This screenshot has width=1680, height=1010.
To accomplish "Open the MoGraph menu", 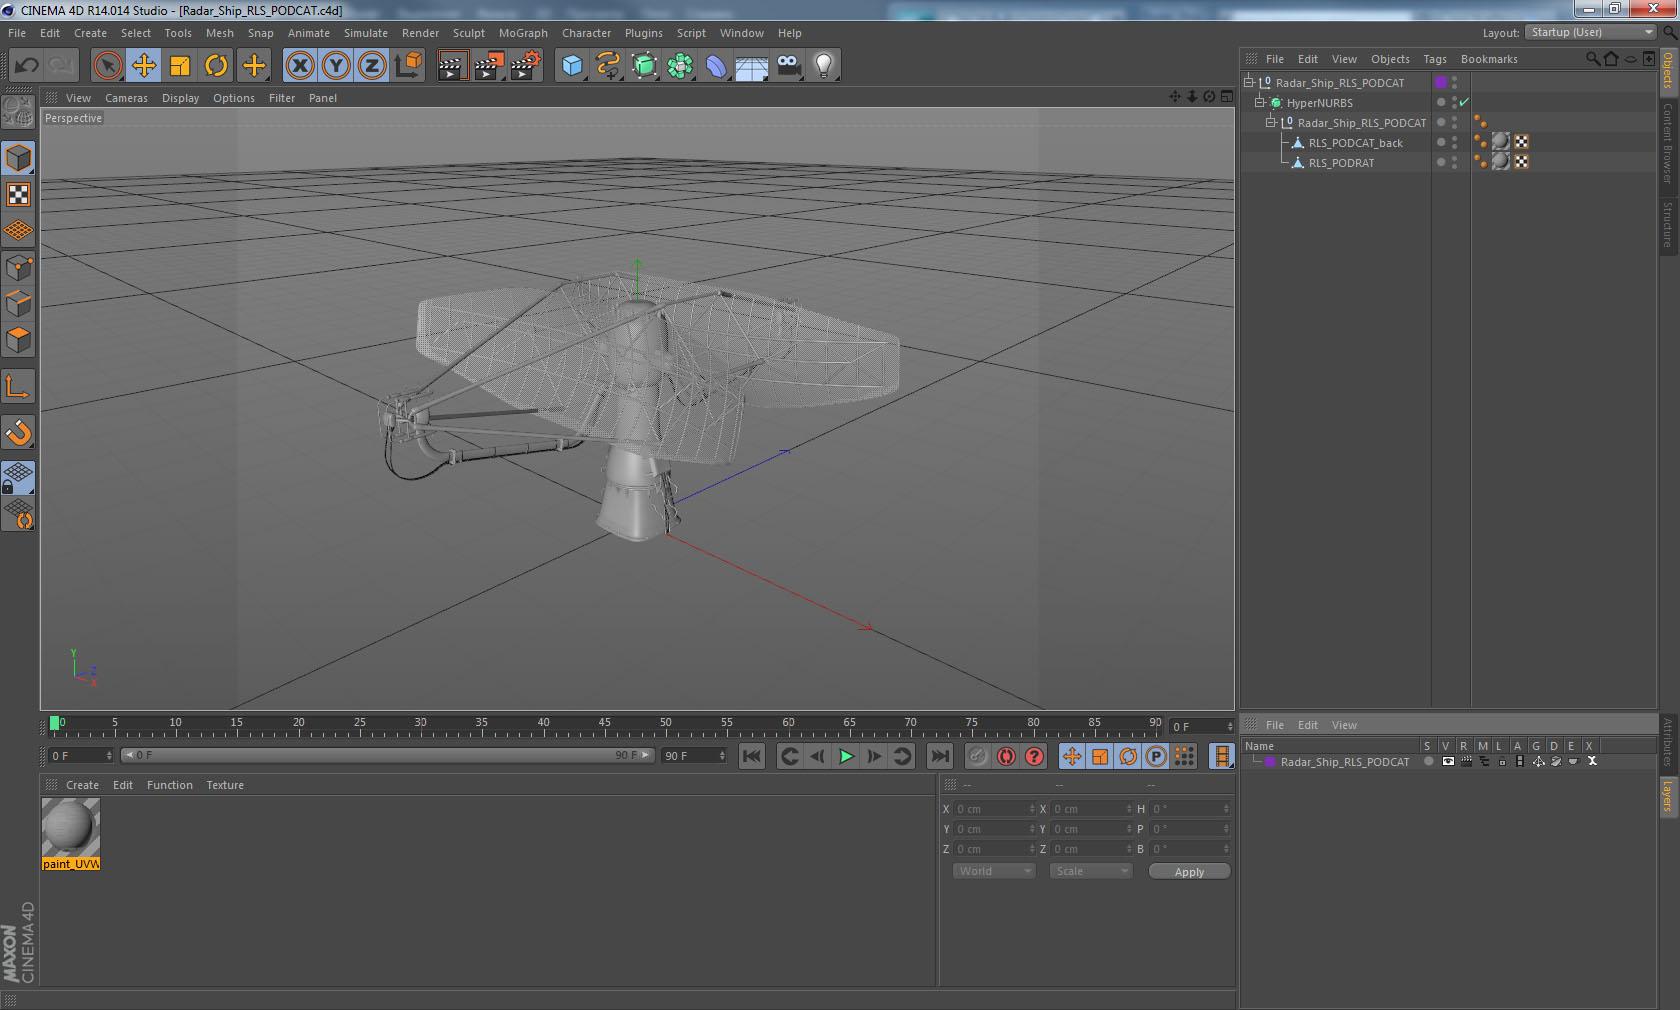I will (x=523, y=33).
